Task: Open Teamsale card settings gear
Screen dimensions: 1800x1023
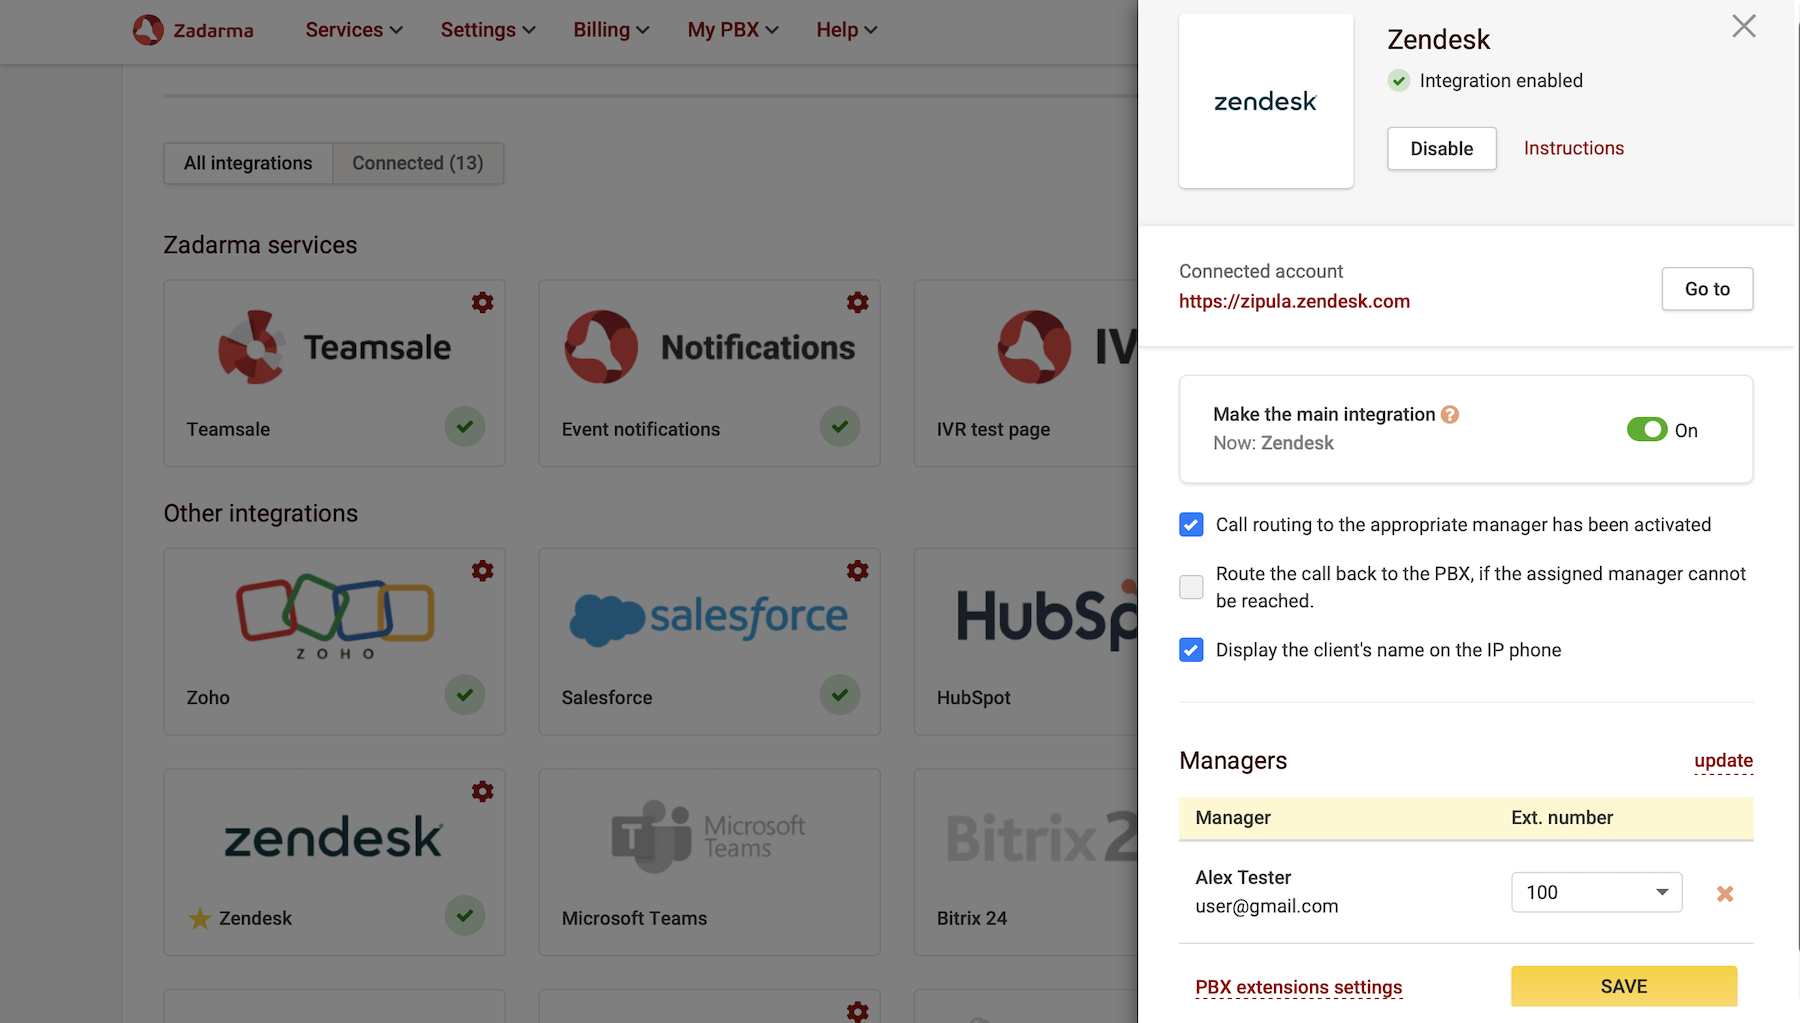Action: 483,302
